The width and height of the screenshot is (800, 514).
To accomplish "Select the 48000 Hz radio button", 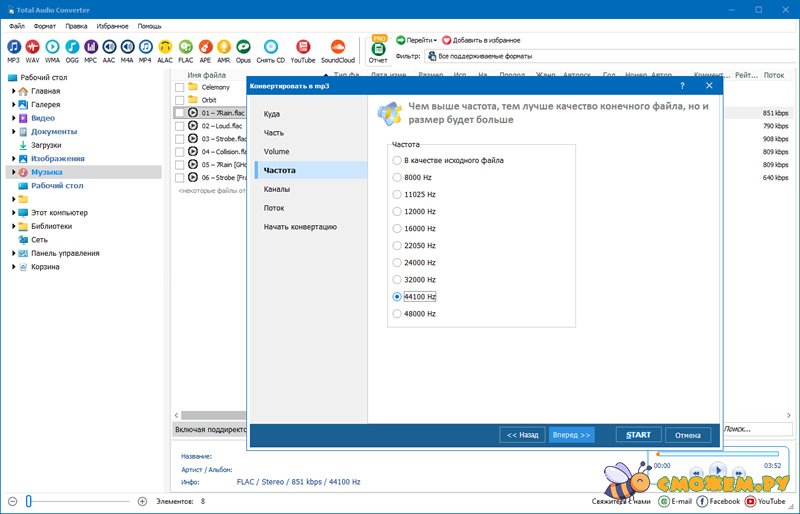I will [397, 314].
